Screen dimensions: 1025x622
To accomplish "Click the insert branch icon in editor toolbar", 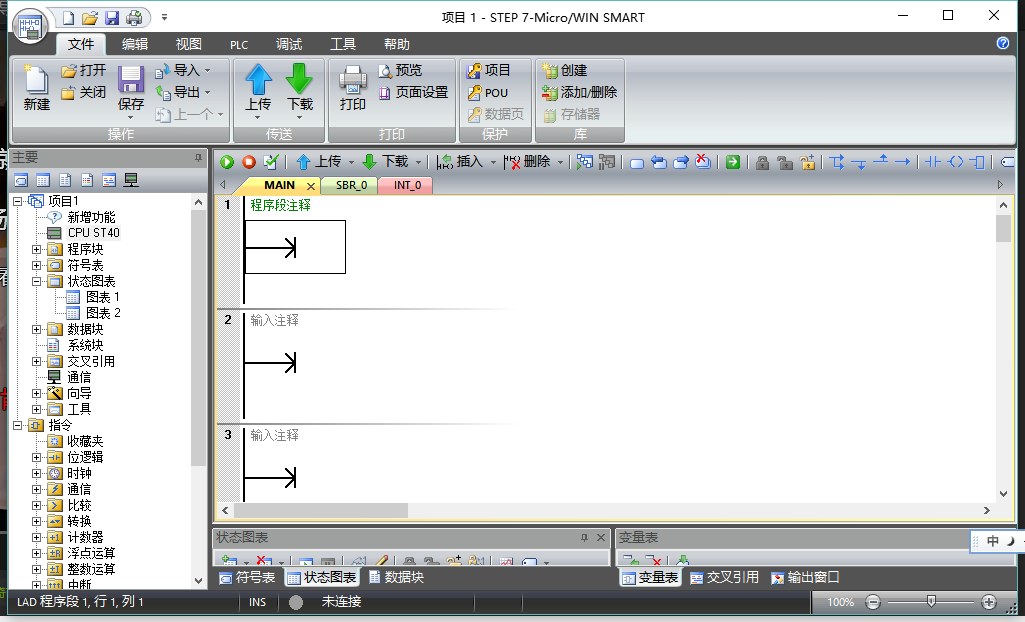I will tap(837, 162).
